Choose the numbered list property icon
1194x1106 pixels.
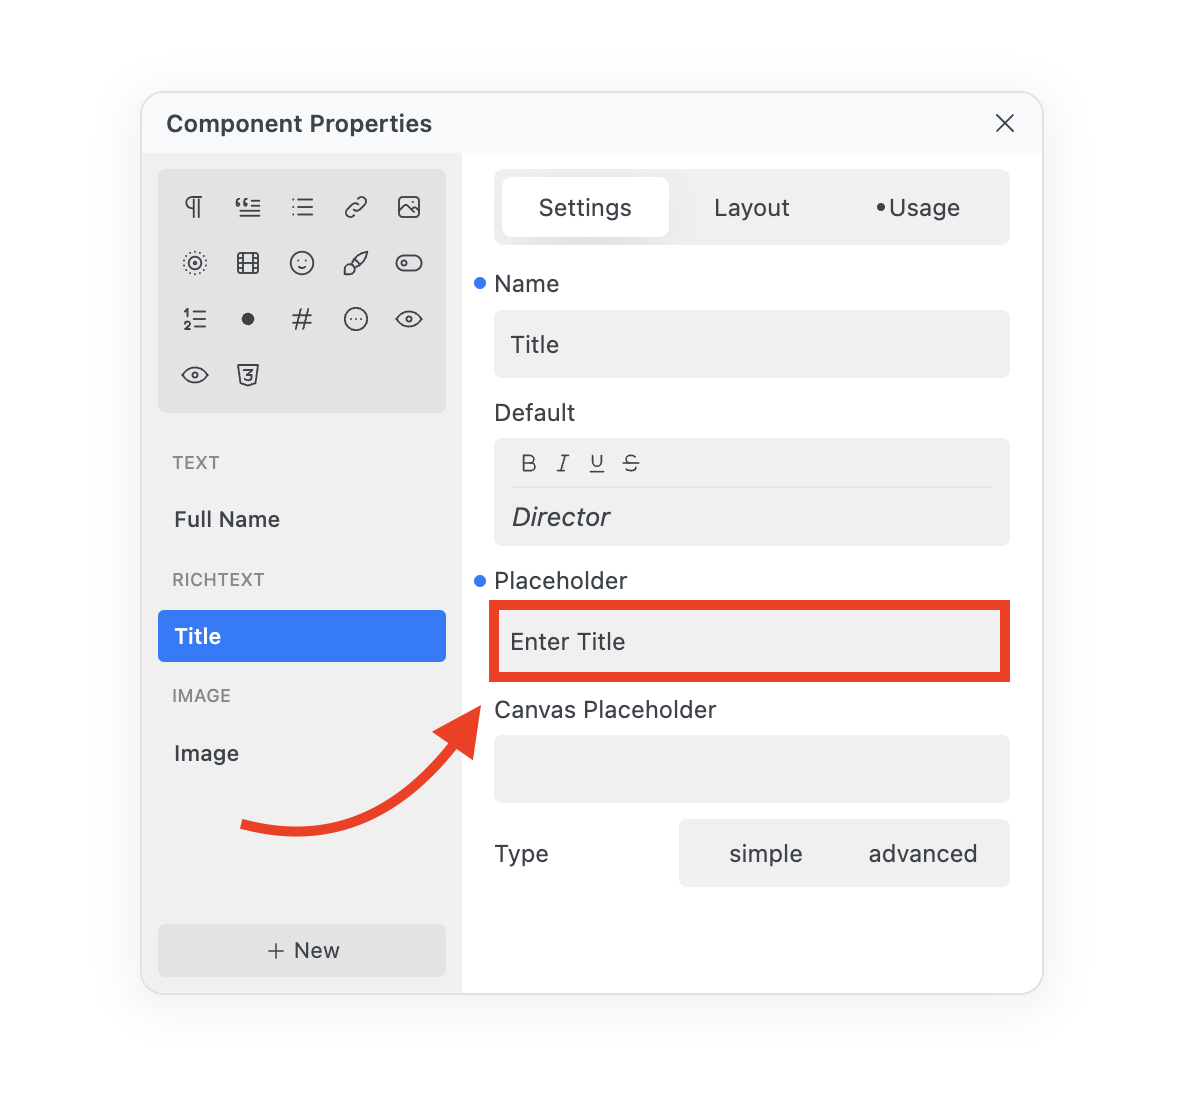coord(194,319)
